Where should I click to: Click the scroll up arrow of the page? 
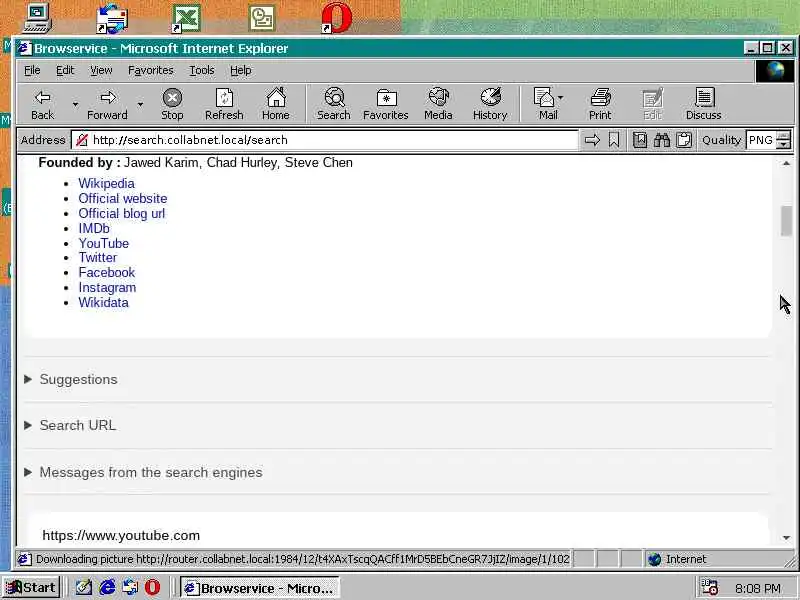point(786,163)
